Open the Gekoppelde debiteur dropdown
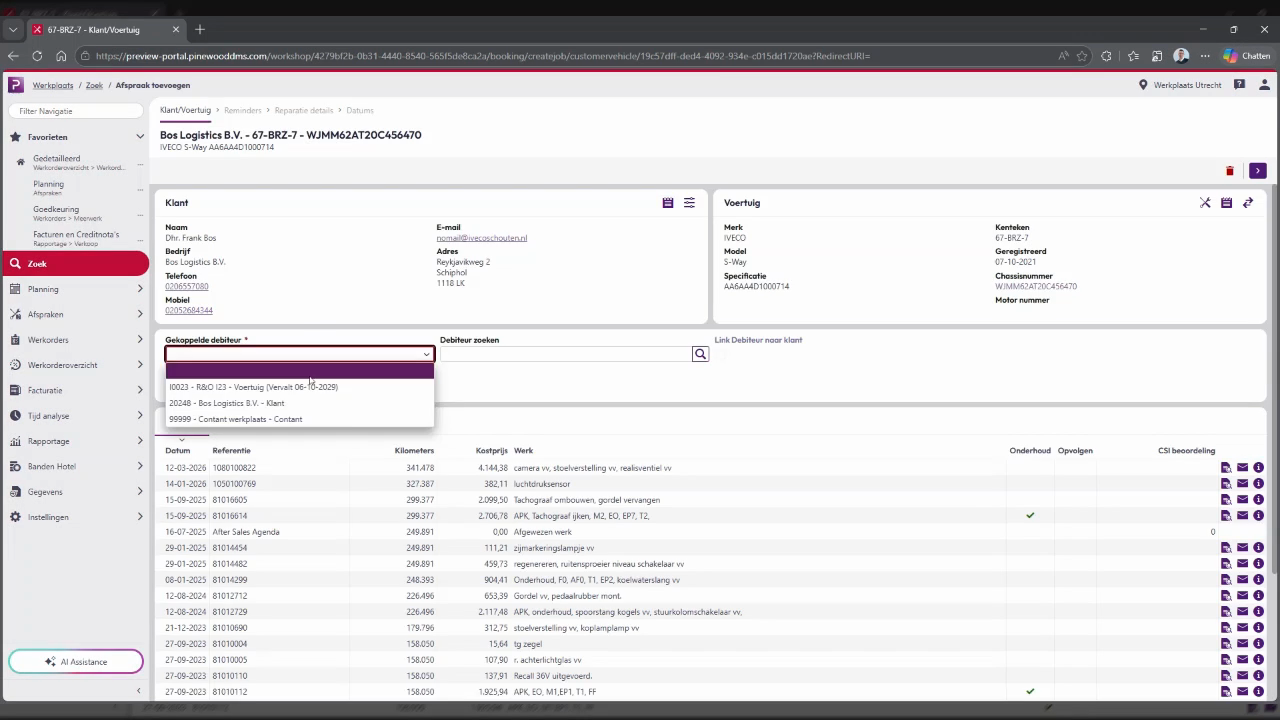This screenshot has width=1280, height=720. click(x=299, y=354)
